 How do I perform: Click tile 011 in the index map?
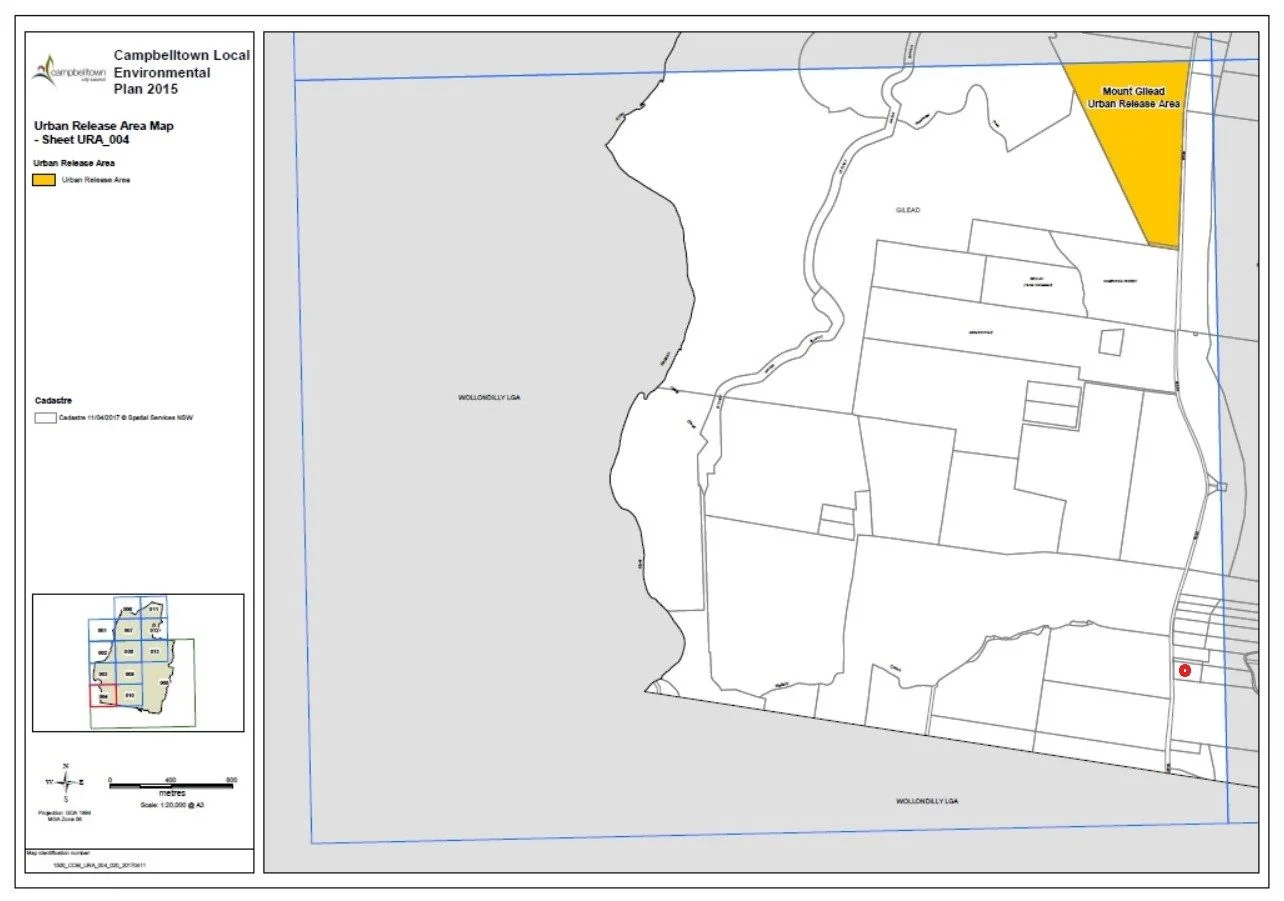(154, 608)
